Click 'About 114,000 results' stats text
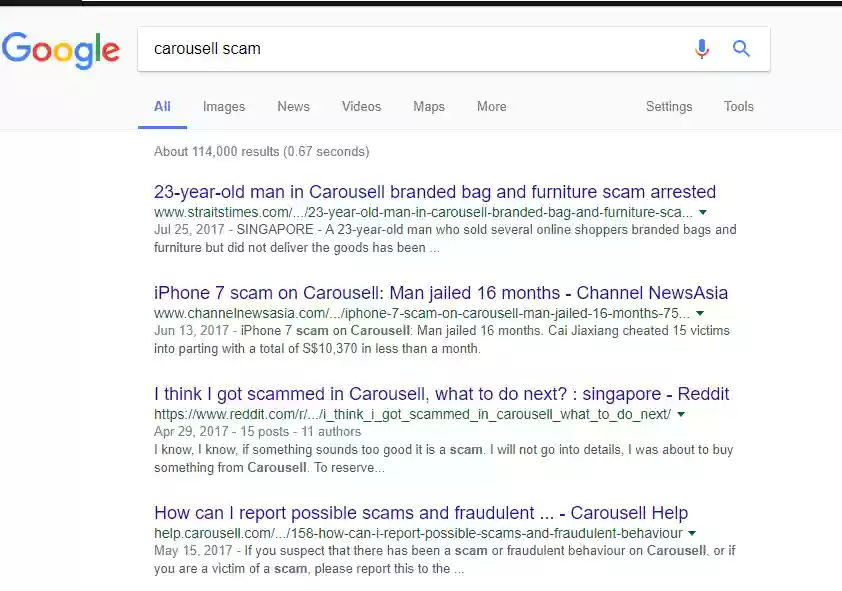Screen dimensions: 842x591 tap(262, 151)
